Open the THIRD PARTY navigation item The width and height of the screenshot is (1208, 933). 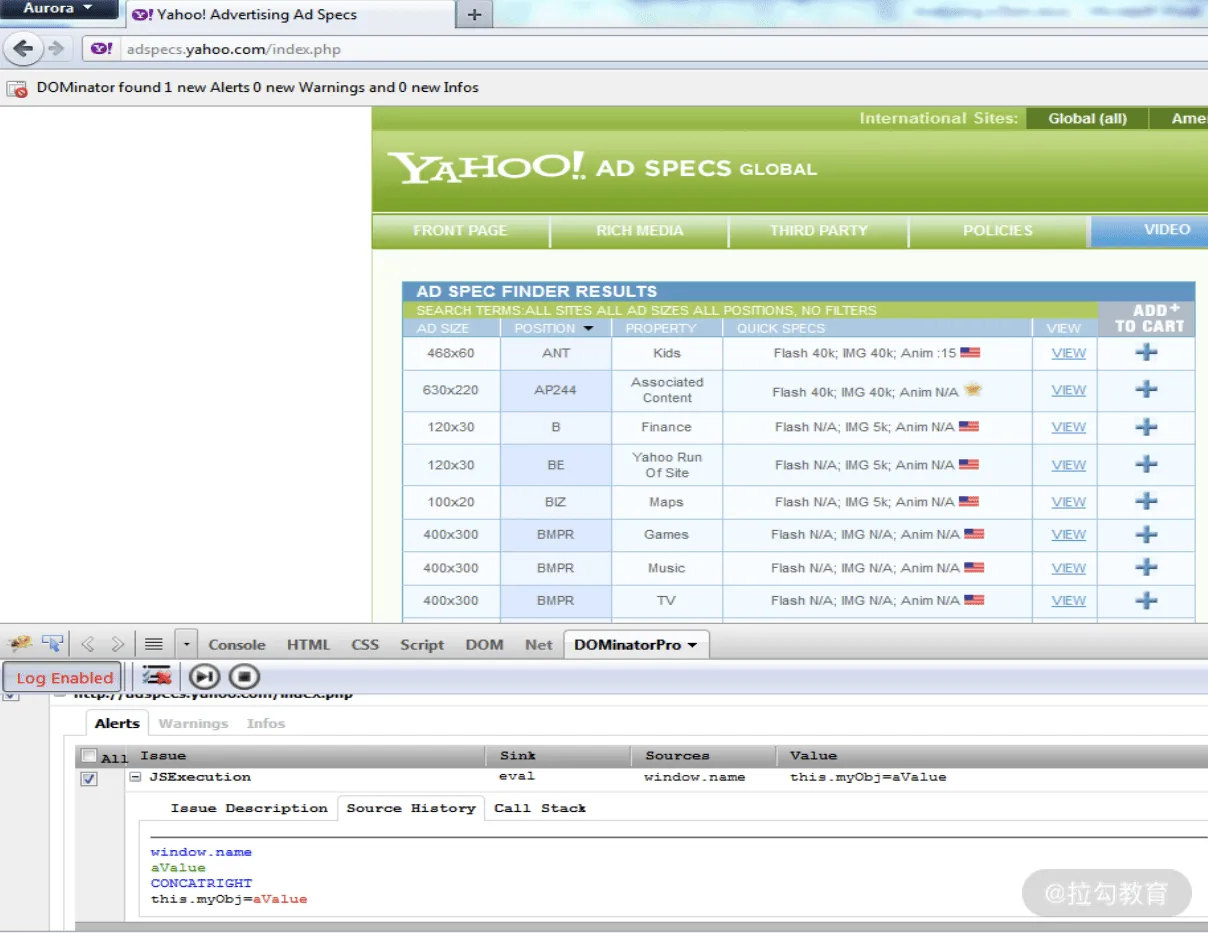819,230
